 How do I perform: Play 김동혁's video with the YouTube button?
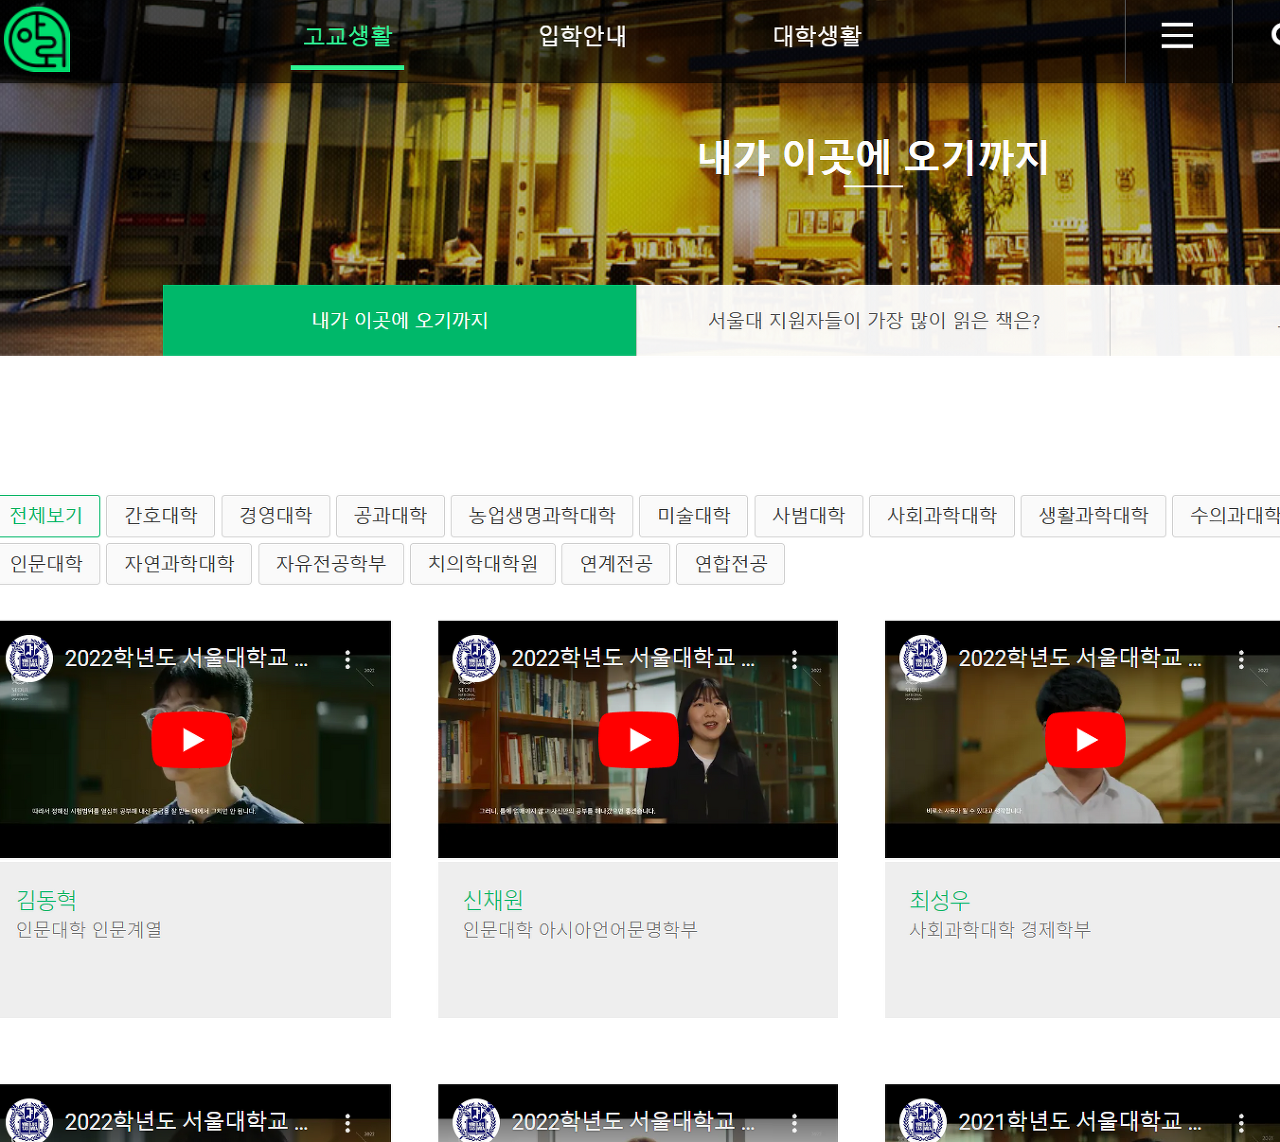[192, 739]
